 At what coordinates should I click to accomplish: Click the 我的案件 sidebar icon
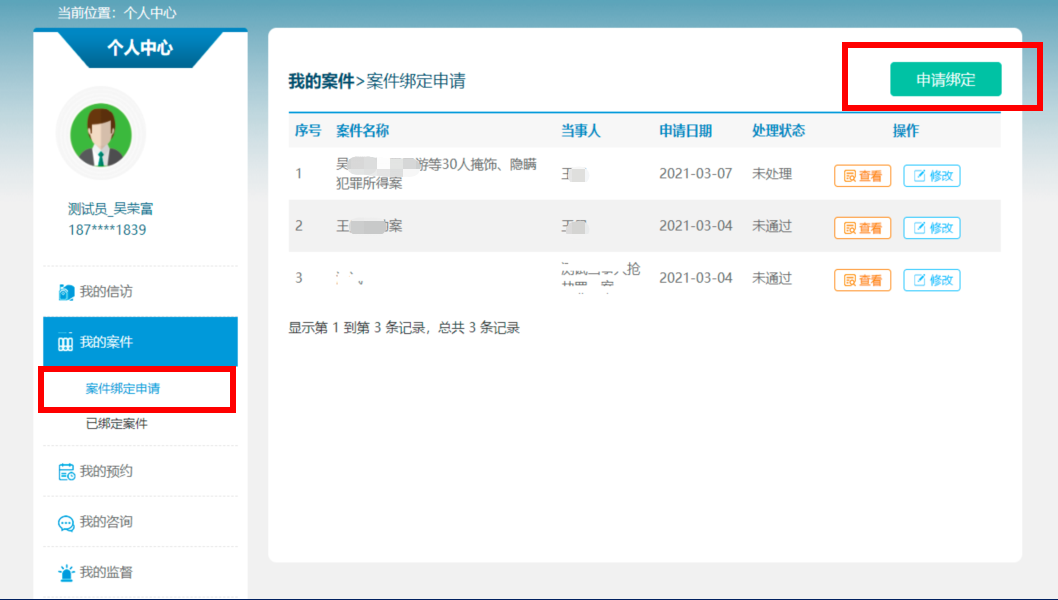click(66, 343)
